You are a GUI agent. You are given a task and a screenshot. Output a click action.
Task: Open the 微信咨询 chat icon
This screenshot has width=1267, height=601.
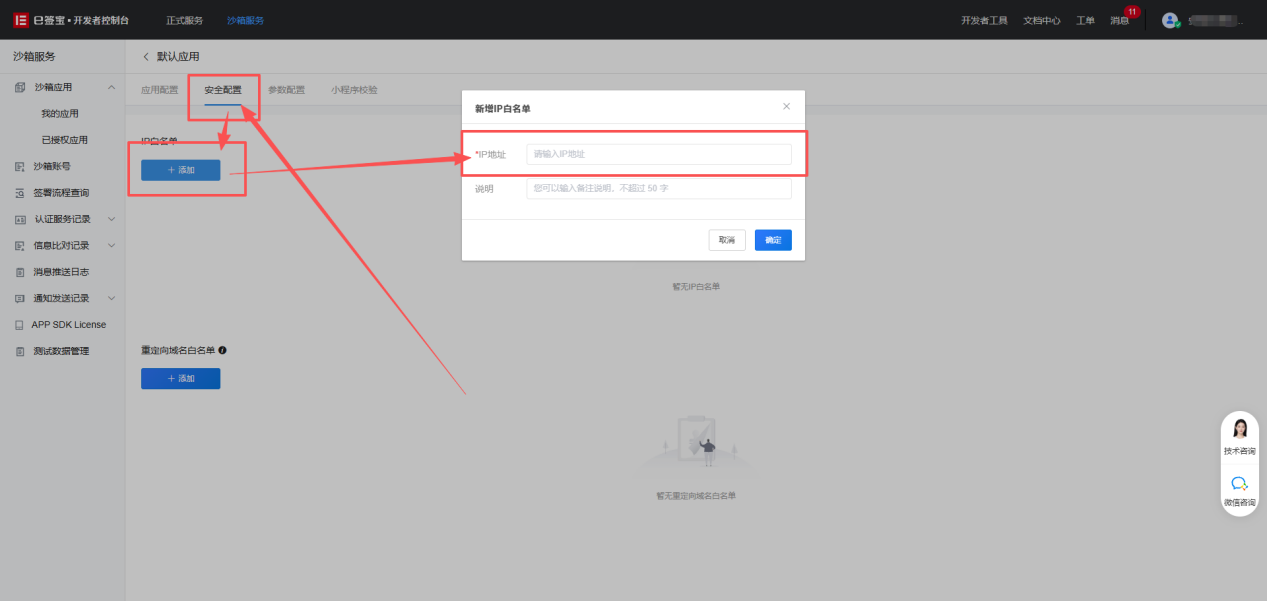coord(1239,483)
